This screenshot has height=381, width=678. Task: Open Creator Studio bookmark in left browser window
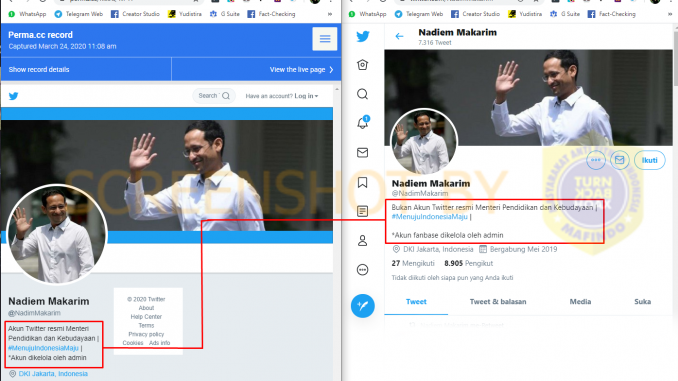pos(135,14)
